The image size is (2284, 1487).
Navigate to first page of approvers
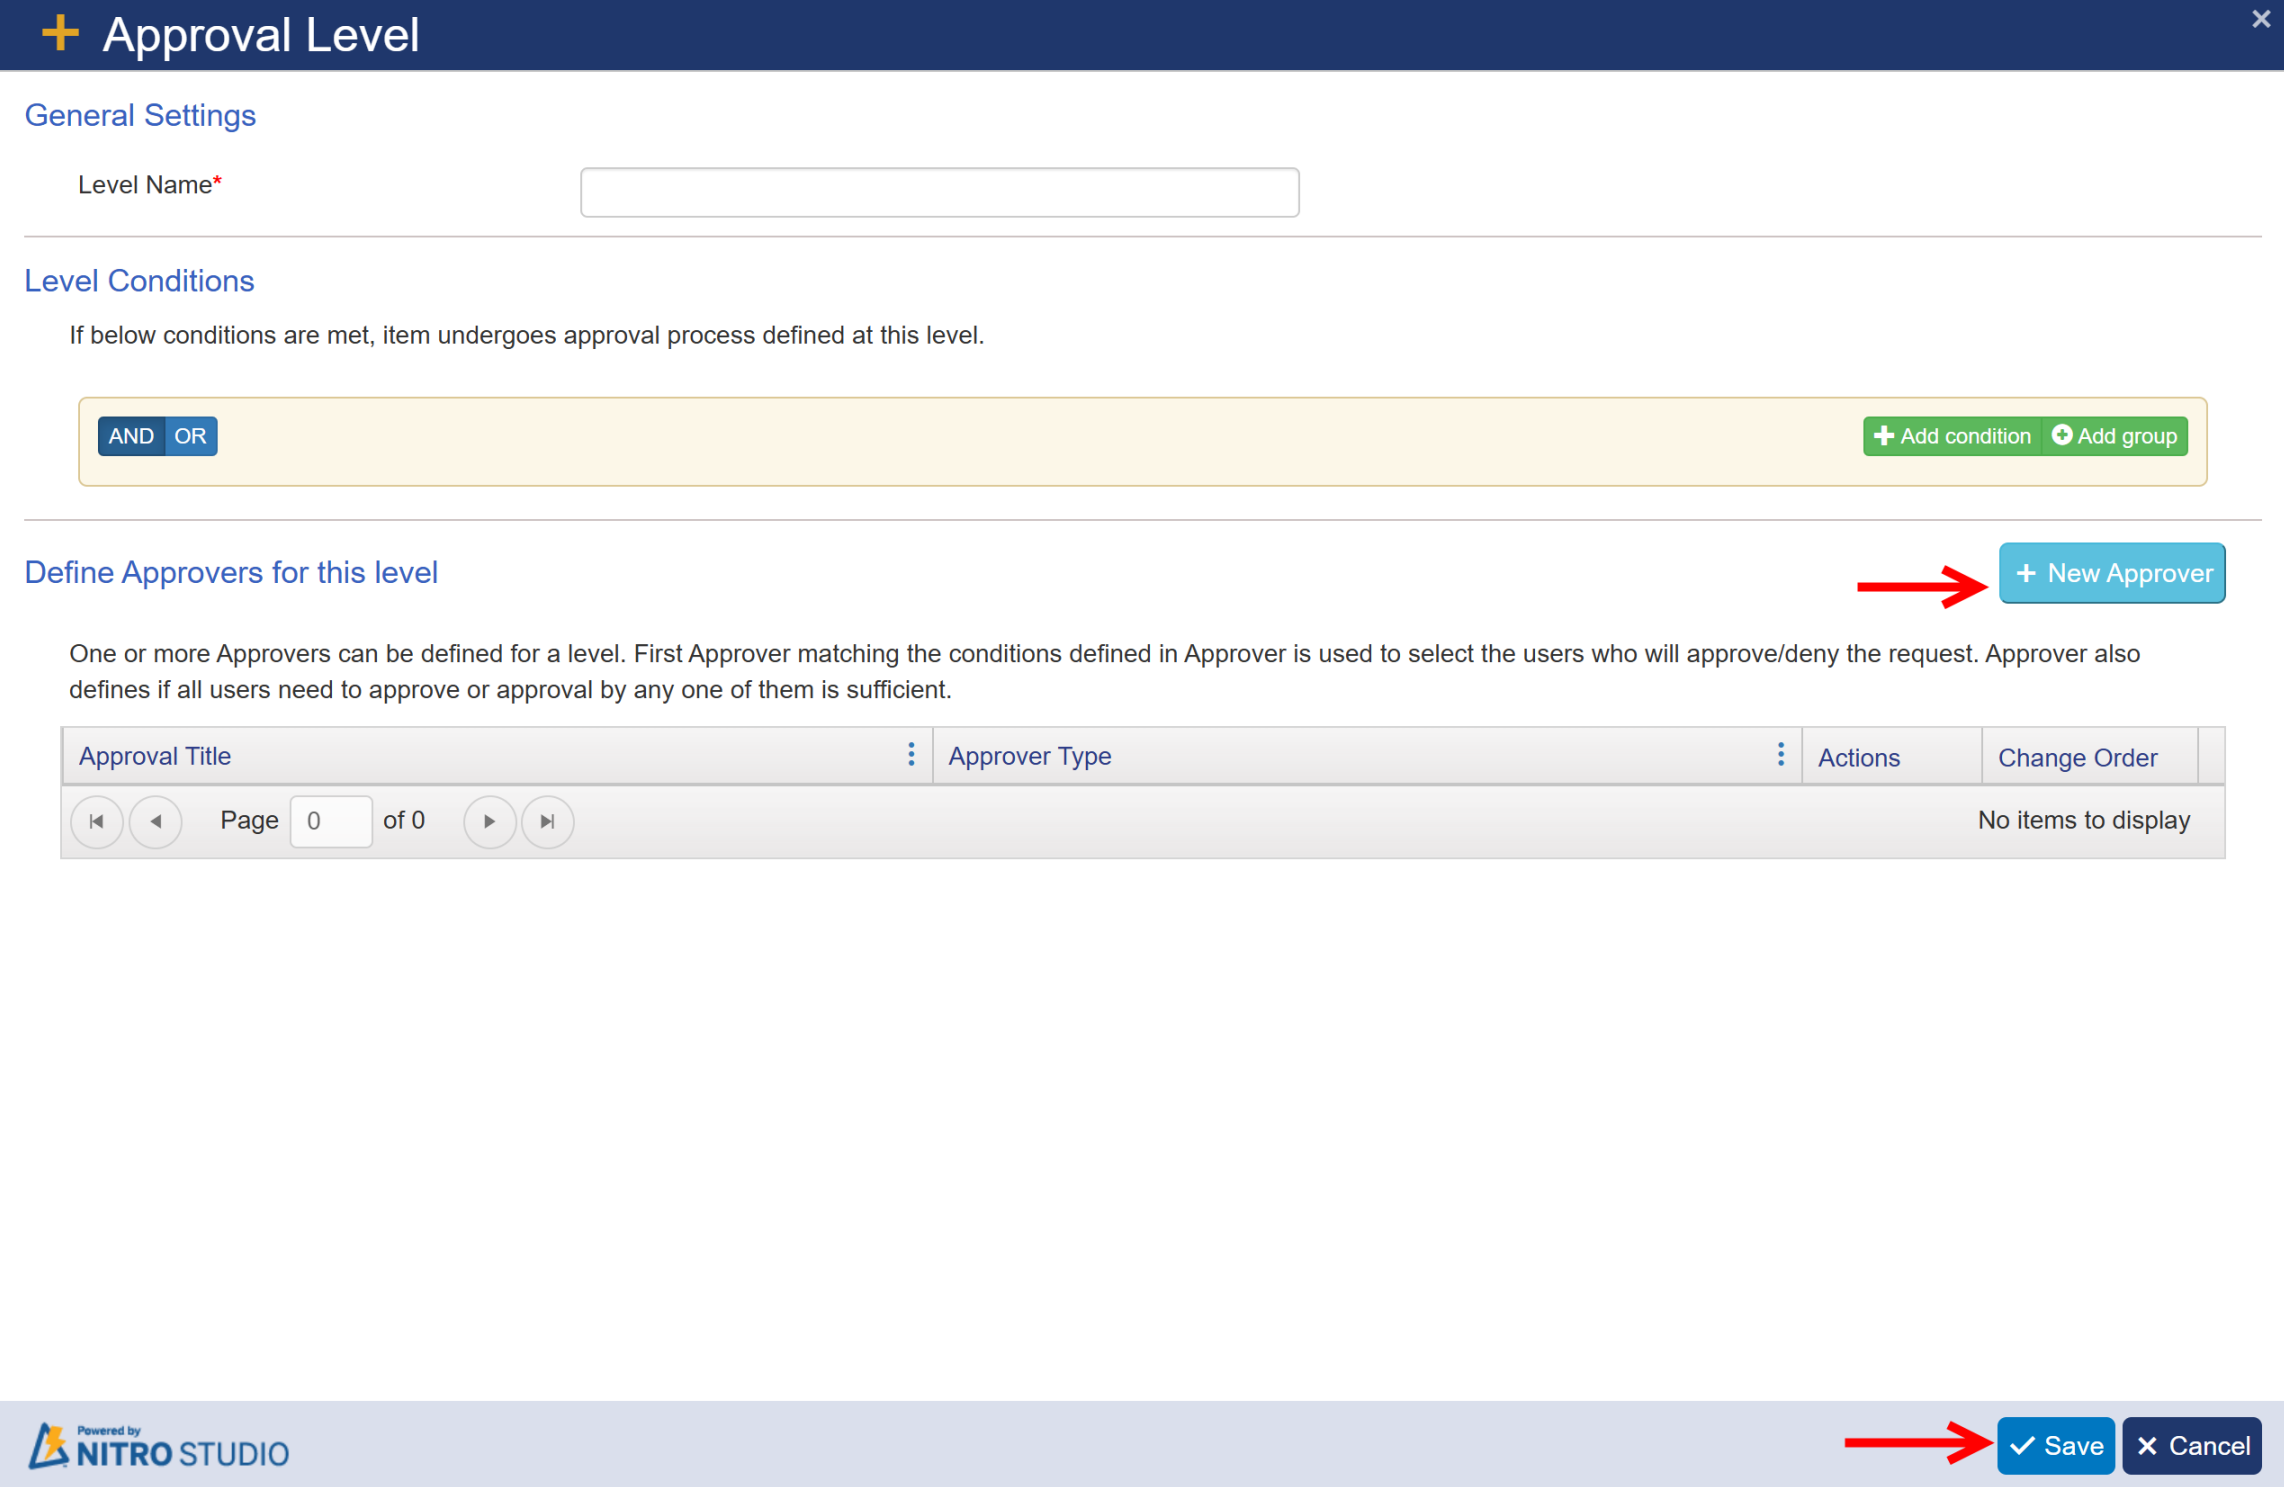(x=97, y=821)
